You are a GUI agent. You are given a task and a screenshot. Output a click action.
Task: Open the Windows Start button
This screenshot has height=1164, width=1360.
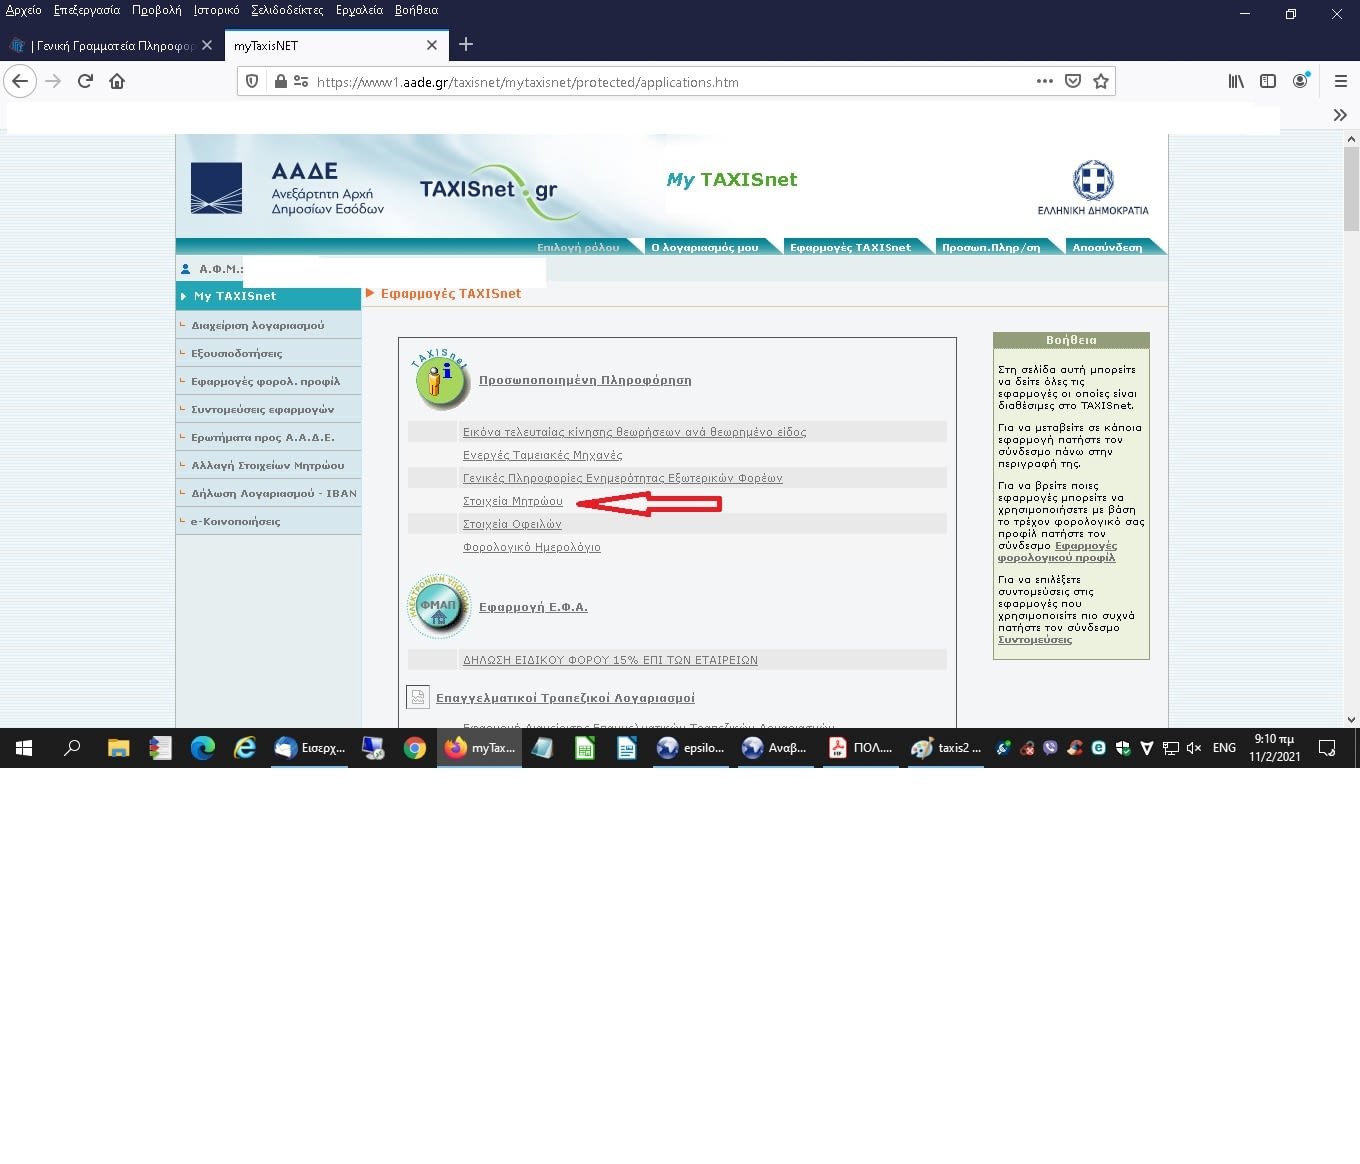tap(24, 747)
